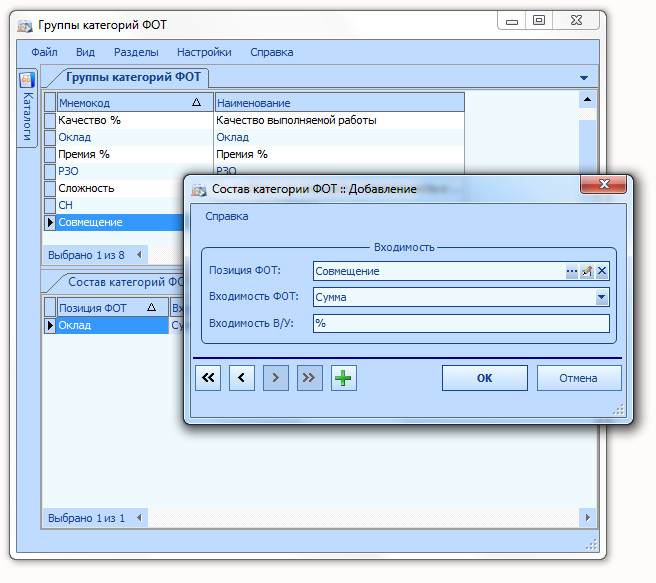656x583 pixels.
Task: Click the dialog resize grip corner
Action: (x=619, y=409)
